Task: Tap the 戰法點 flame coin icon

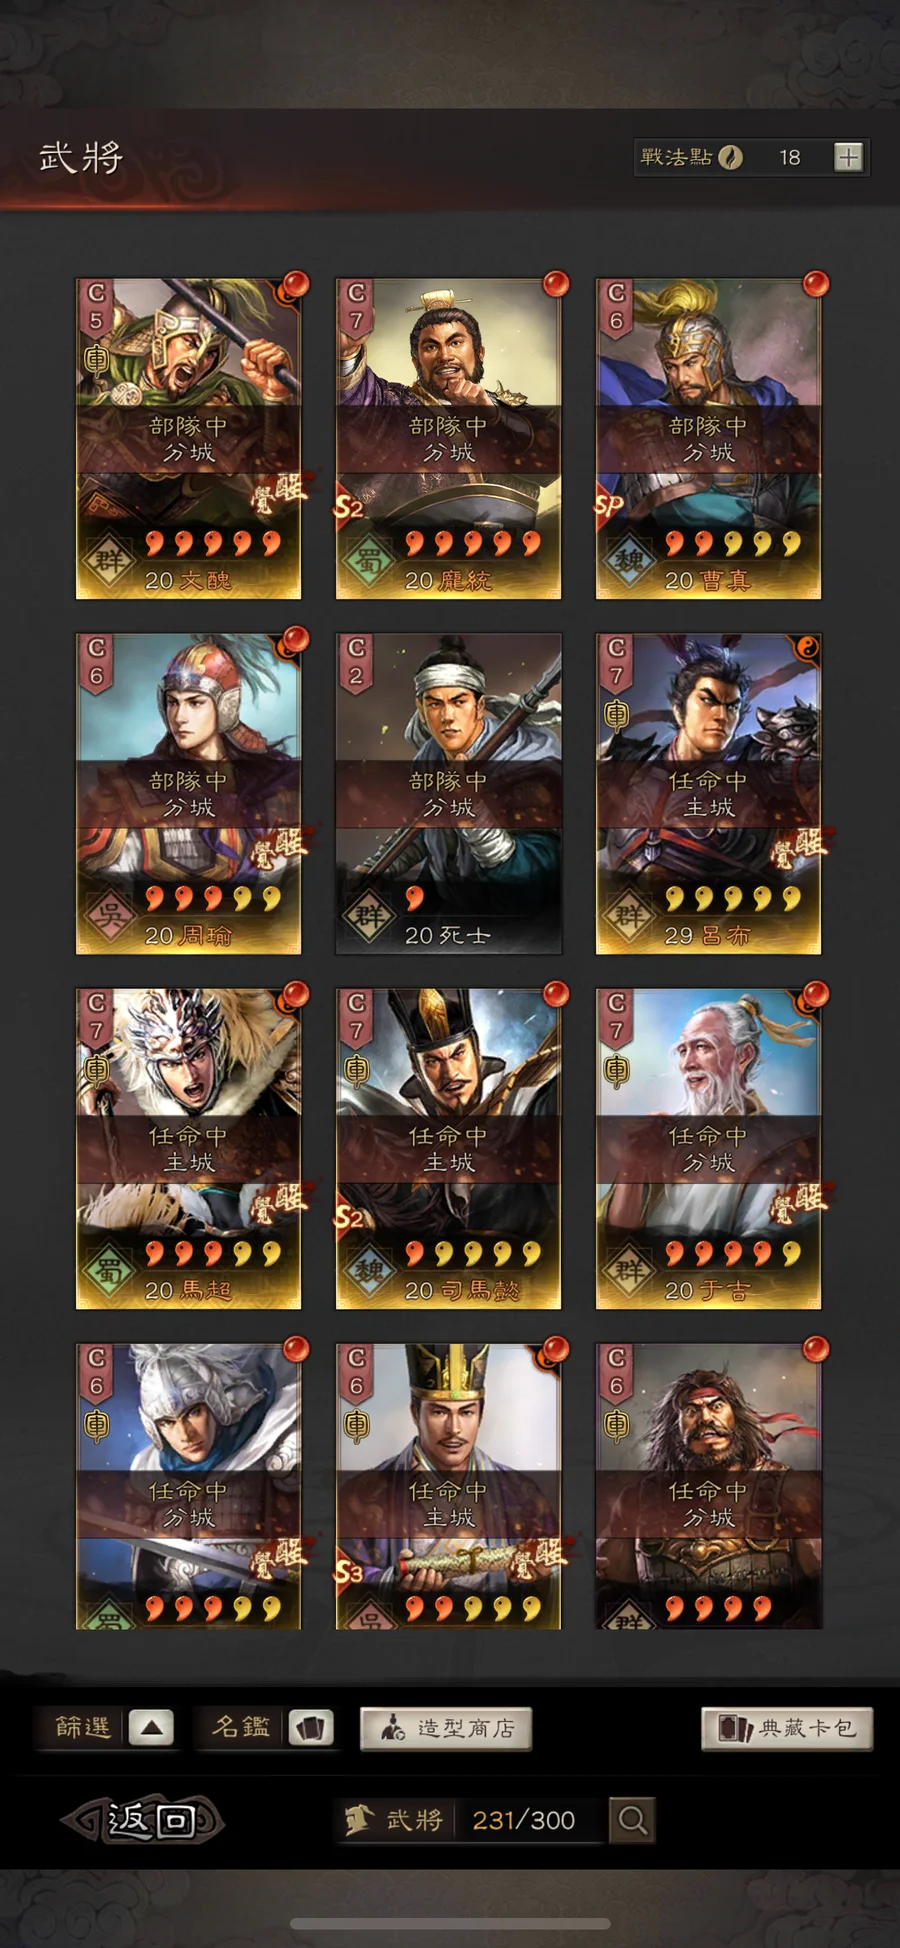Action: coord(731,157)
